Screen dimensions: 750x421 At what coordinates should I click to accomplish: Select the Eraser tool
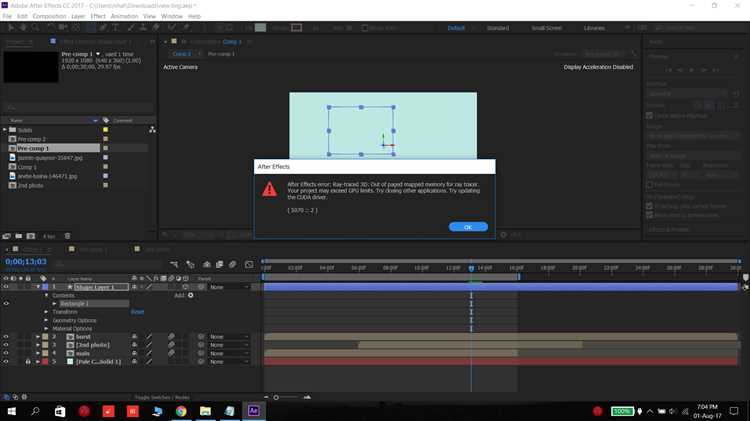pyautogui.click(x=155, y=28)
